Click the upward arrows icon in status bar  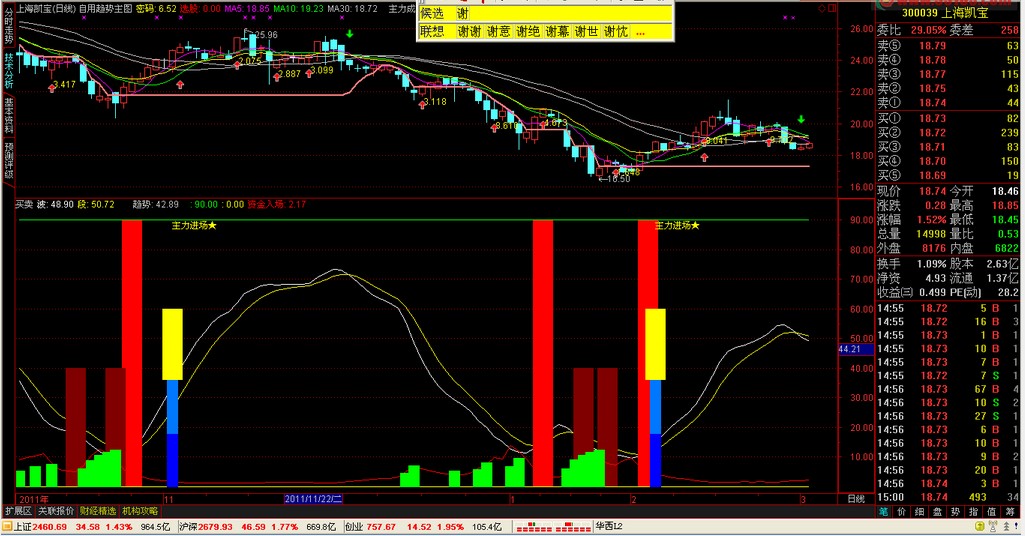pos(1006,526)
